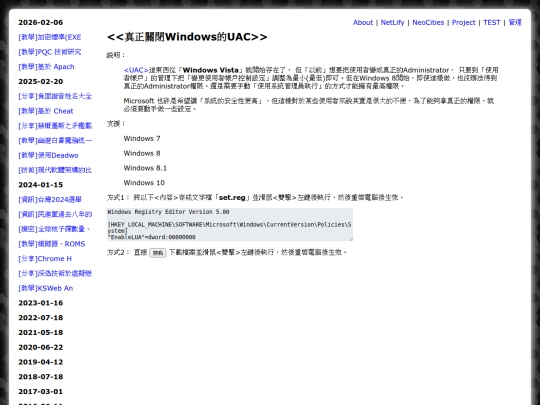Click the 'Windows 7' supported item
The width and height of the screenshot is (540, 405).
[x=142, y=138]
